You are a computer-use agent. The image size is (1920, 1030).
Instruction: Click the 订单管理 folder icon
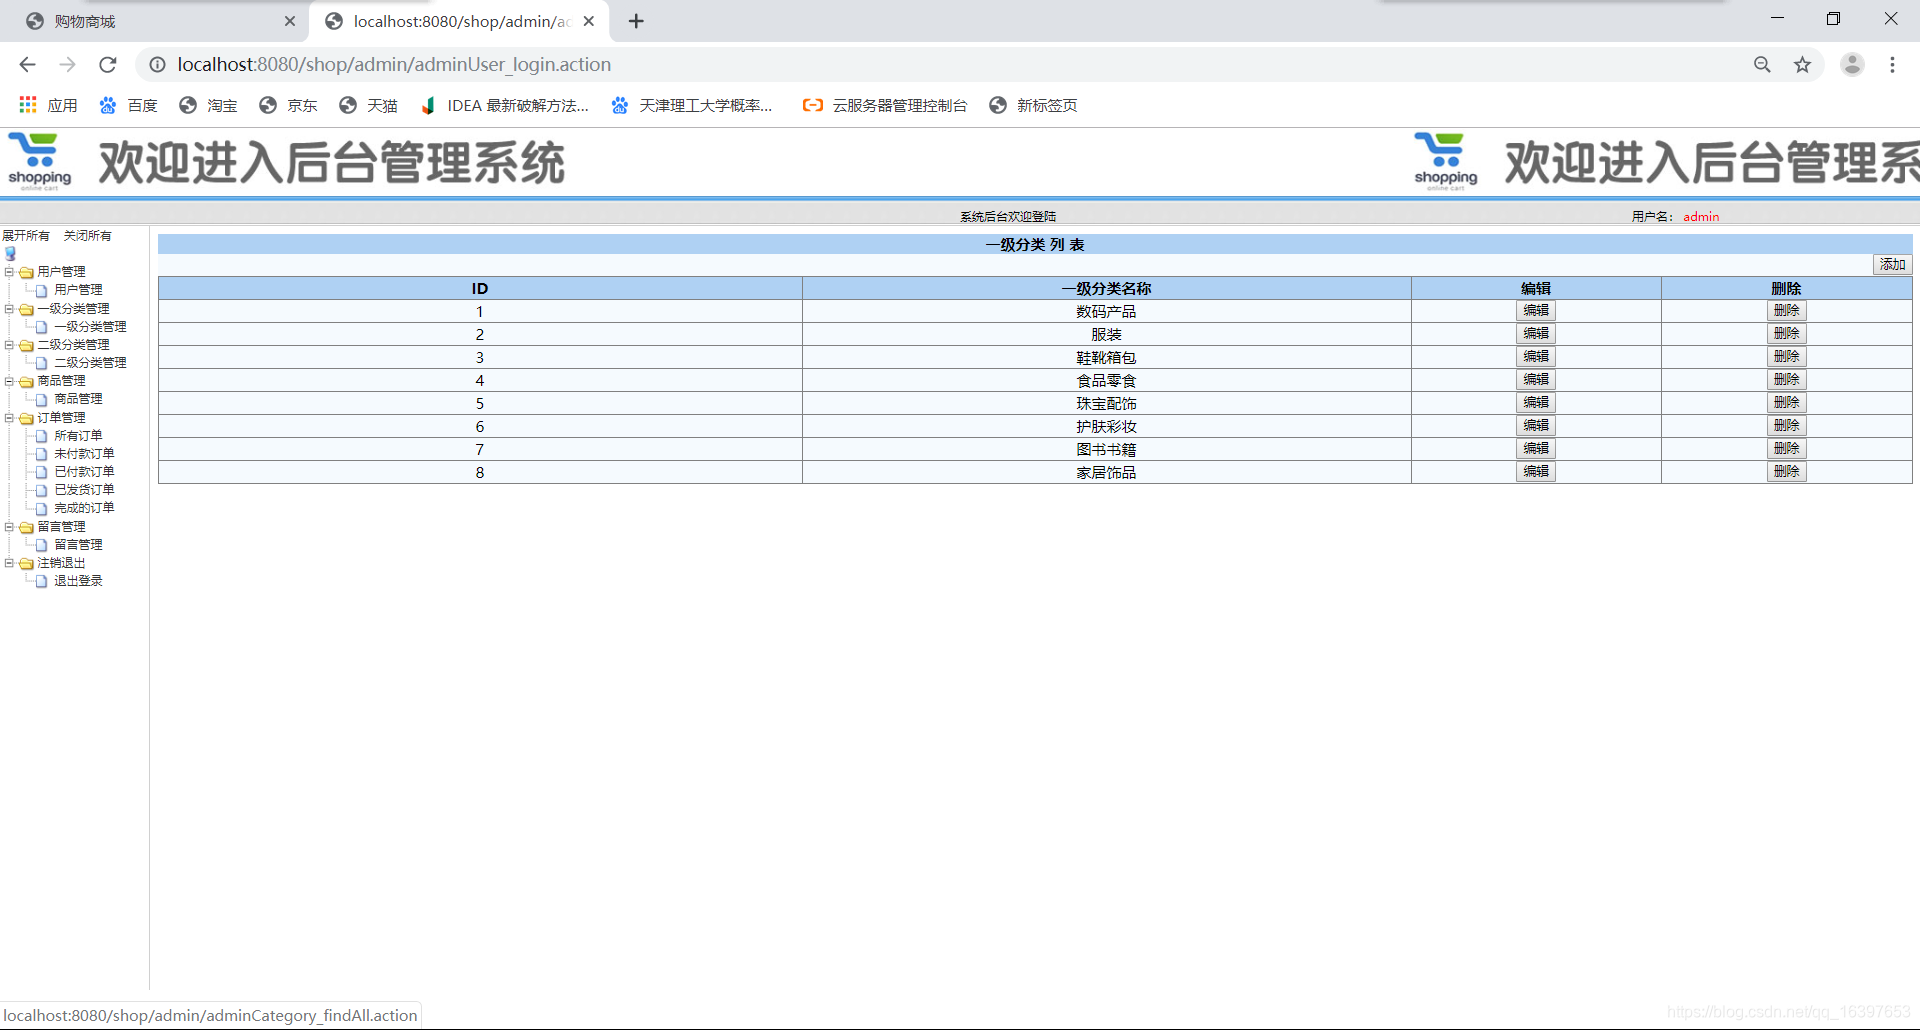point(27,418)
